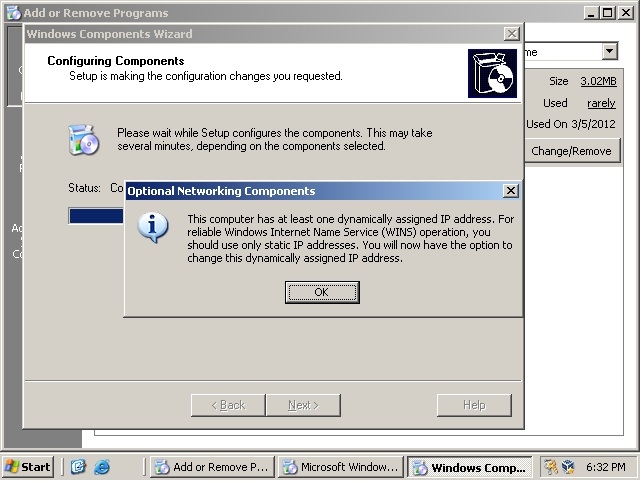Image resolution: width=643 pixels, height=484 pixels.
Task: Click the 6:32 PM clock
Action: click(606, 467)
